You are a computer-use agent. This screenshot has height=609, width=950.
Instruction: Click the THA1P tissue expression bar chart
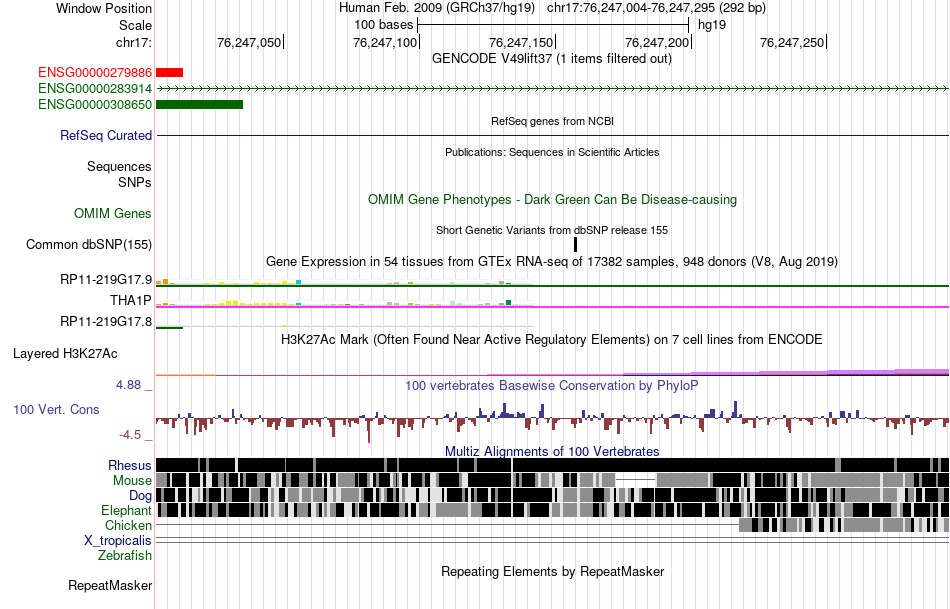345,302
